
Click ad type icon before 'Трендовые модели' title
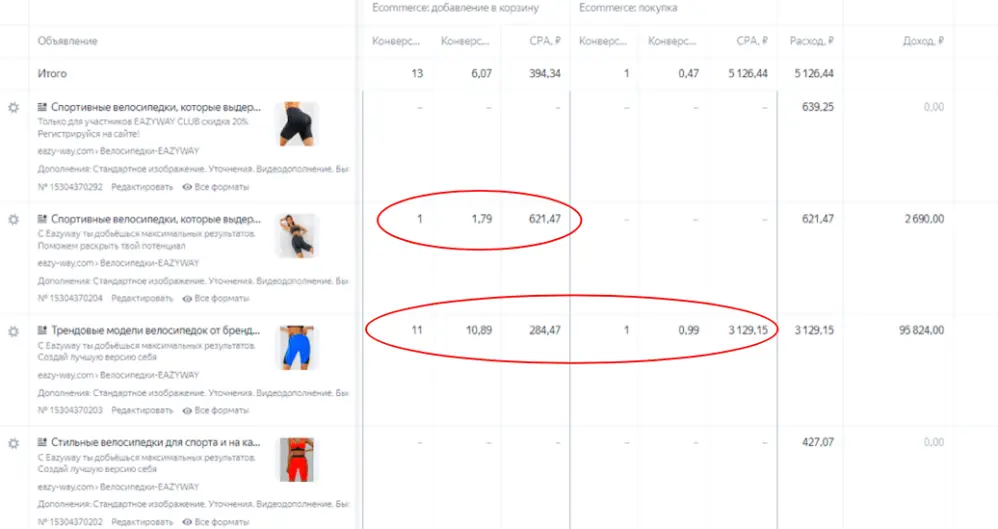(x=42, y=330)
